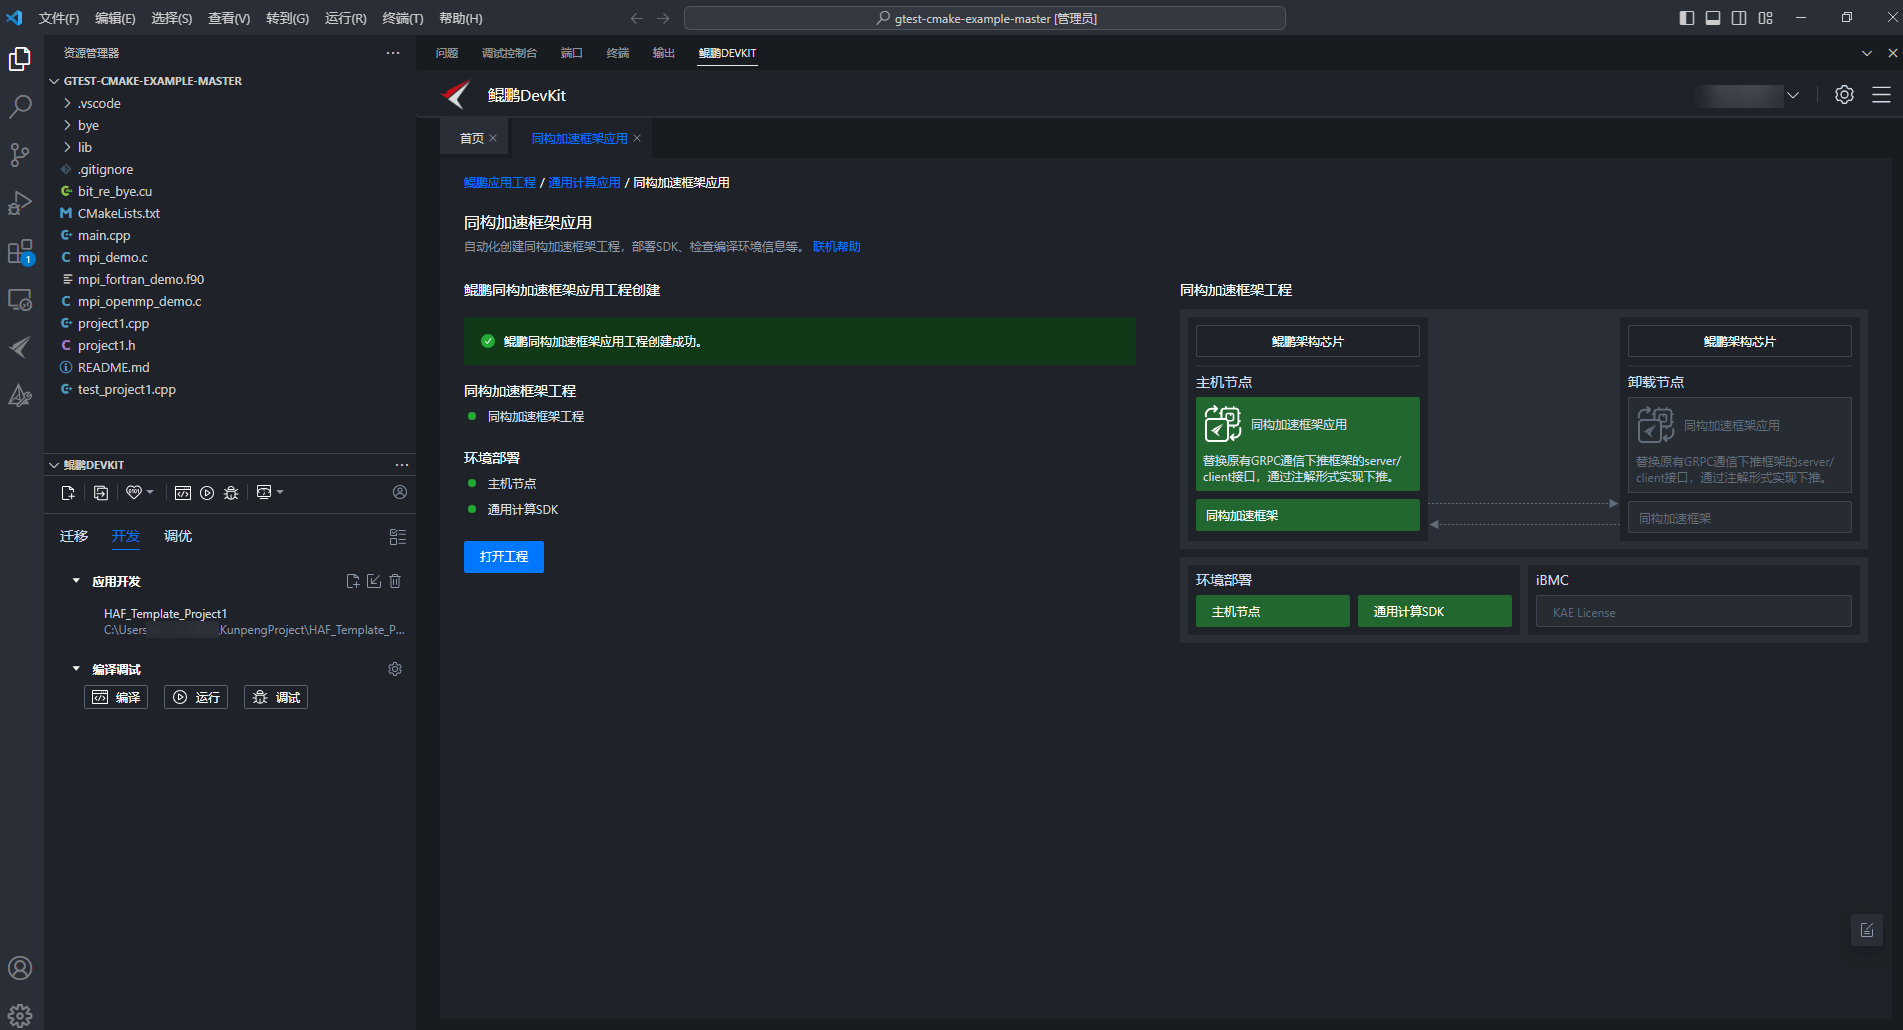Click 打开工程 button
Screen dimensions: 1903x1030
pos(504,557)
